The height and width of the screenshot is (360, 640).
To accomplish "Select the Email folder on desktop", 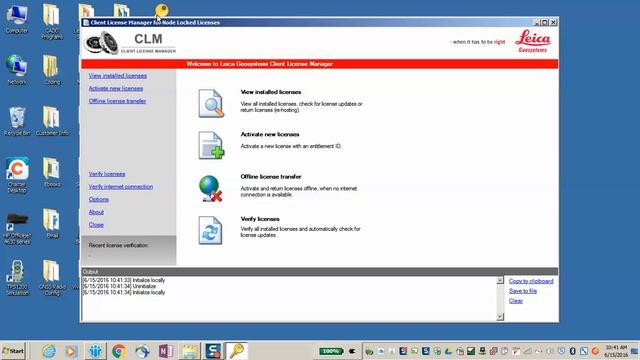I will pyautogui.click(x=52, y=224).
